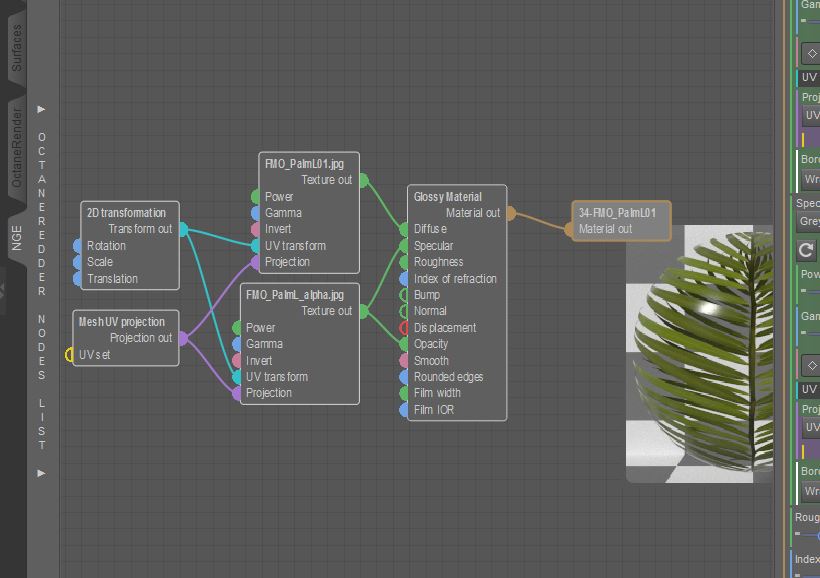Image resolution: width=820 pixels, height=578 pixels.
Task: Expand nodes list using arrow below LIST label
Action: pos(41,473)
